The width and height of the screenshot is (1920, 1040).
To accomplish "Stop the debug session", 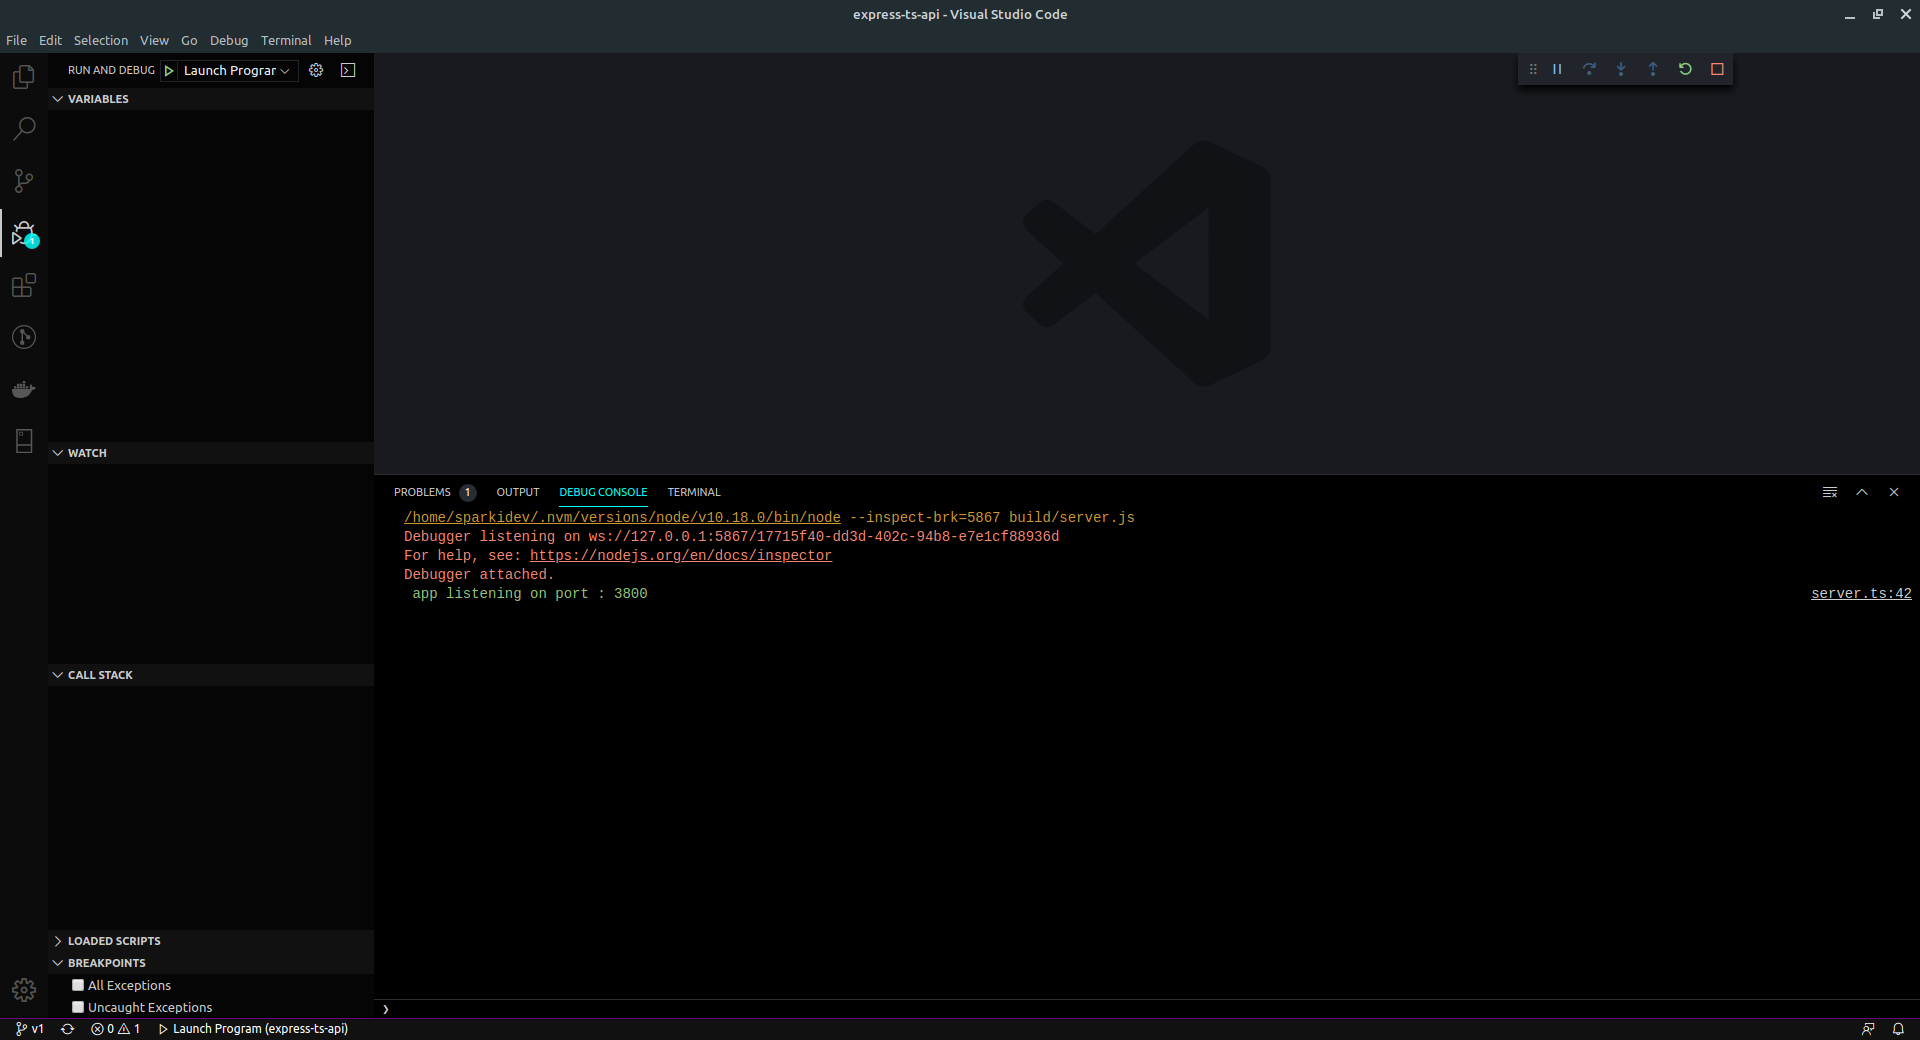I will point(1717,69).
